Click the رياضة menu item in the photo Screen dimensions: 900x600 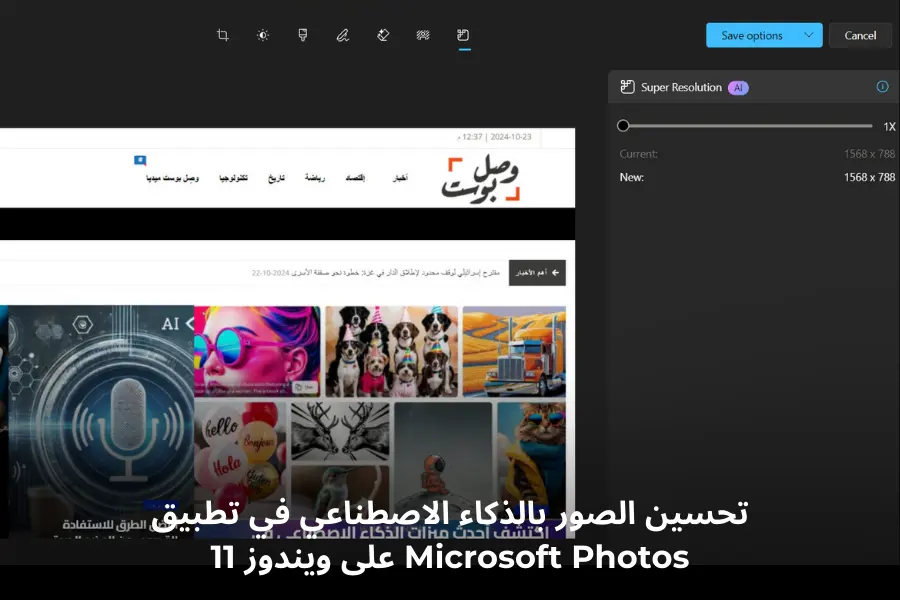pyautogui.click(x=315, y=178)
